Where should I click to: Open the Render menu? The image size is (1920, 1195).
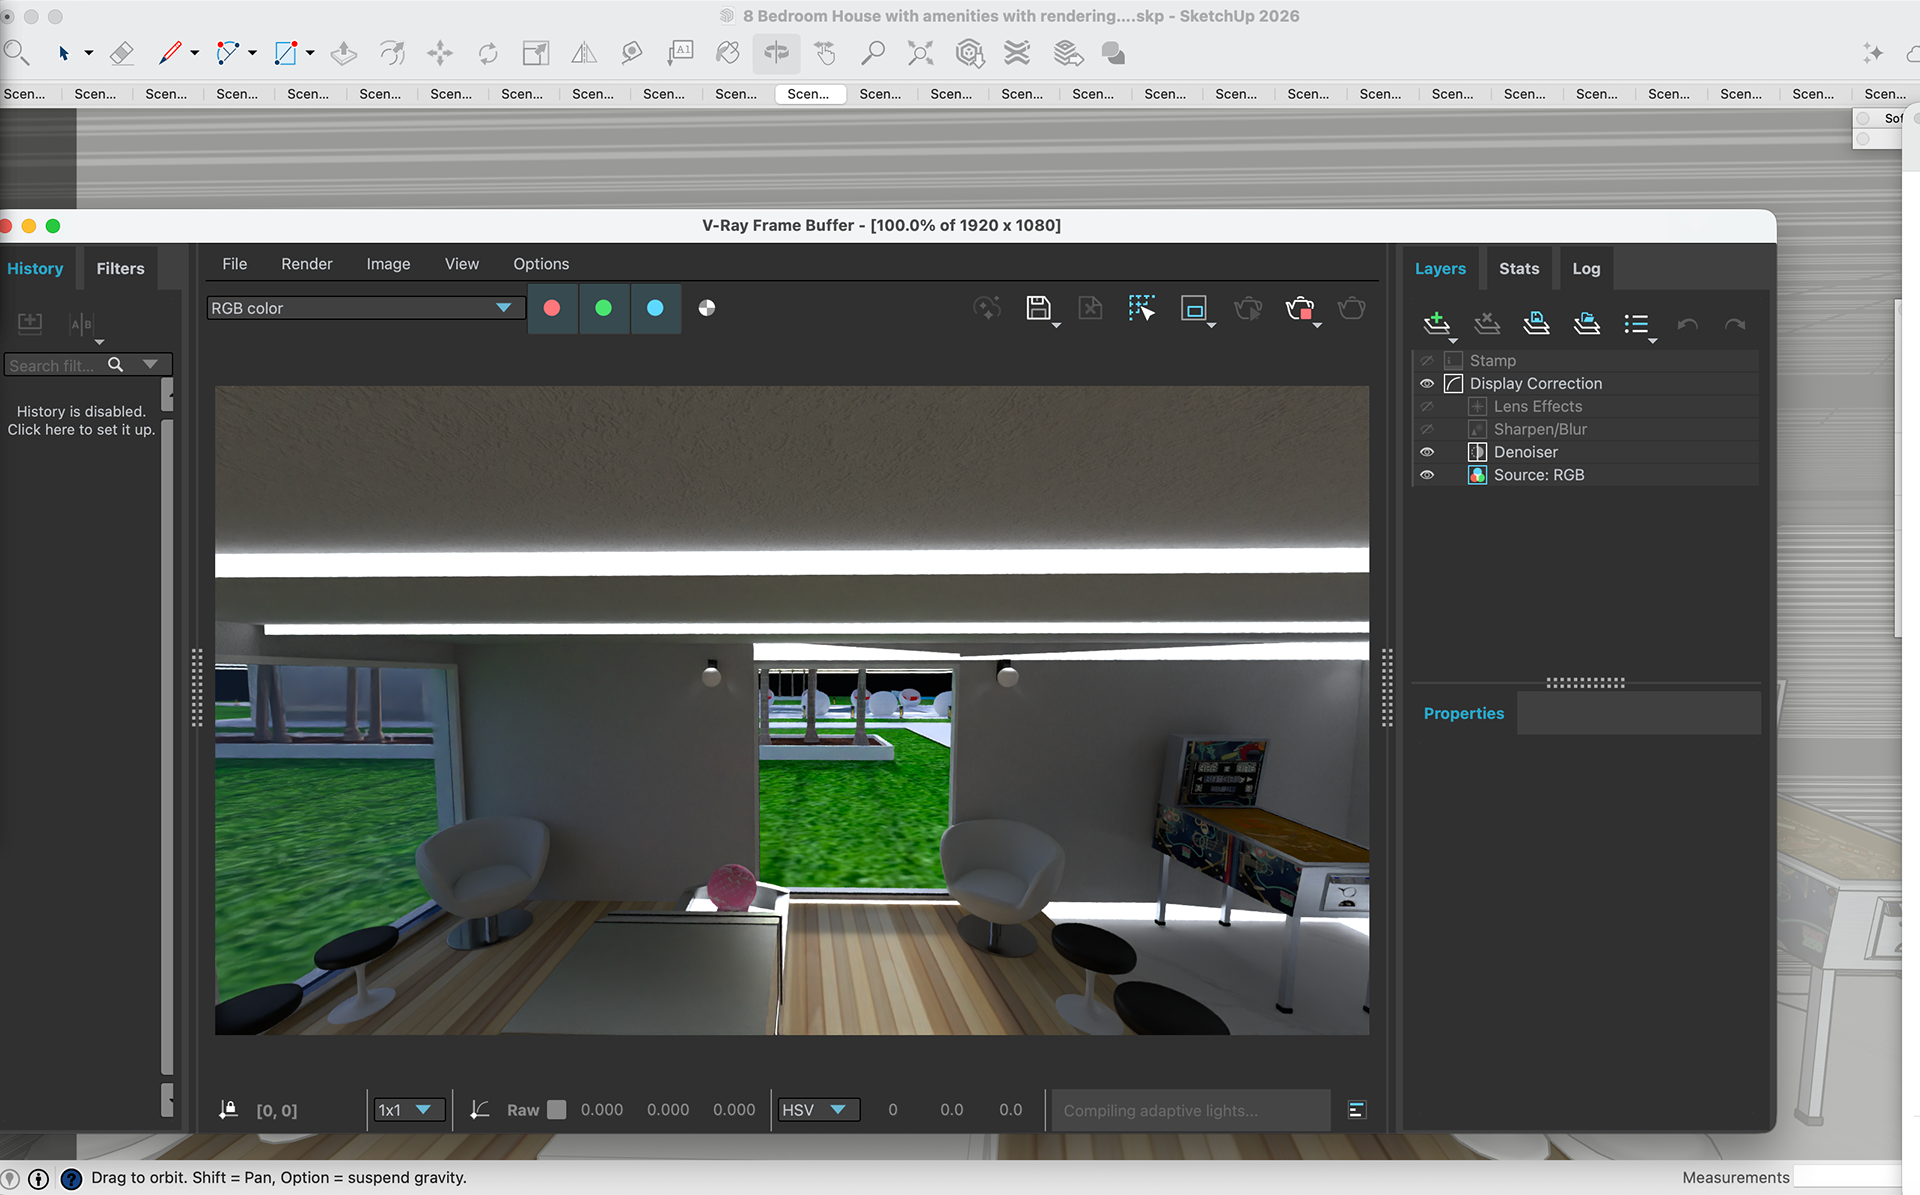306,264
